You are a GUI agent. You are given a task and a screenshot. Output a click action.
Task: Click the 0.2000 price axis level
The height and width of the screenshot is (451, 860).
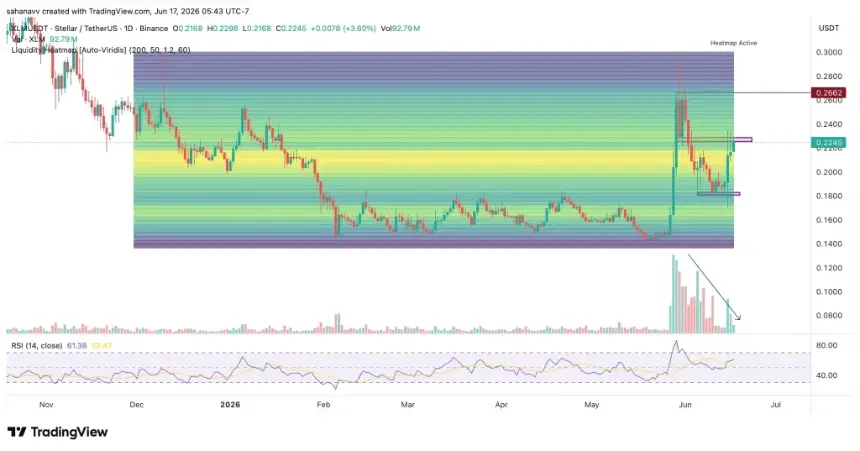829,172
